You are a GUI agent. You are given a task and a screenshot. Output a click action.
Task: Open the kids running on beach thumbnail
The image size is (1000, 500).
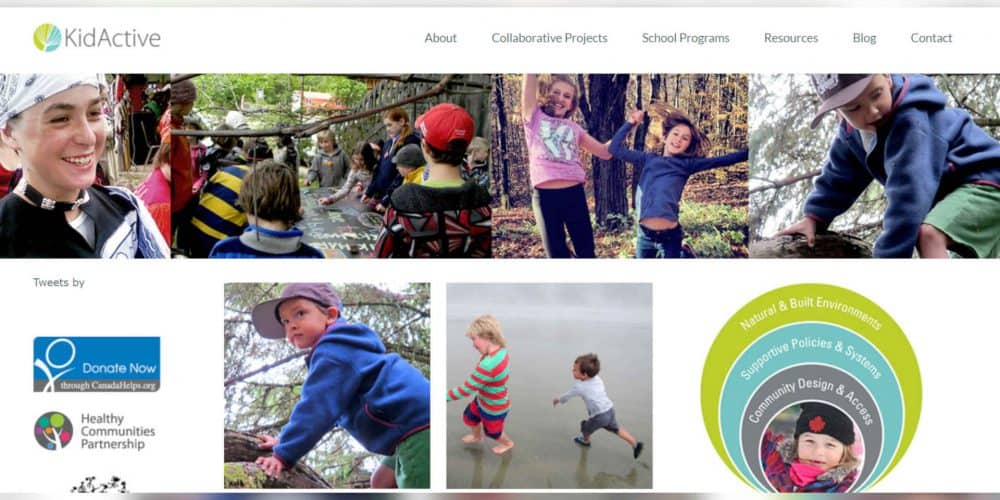[x=549, y=386]
